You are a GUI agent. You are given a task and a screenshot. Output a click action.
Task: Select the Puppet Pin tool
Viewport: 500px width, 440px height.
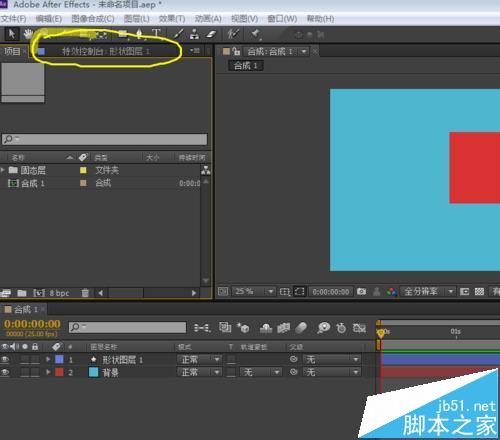[256, 34]
